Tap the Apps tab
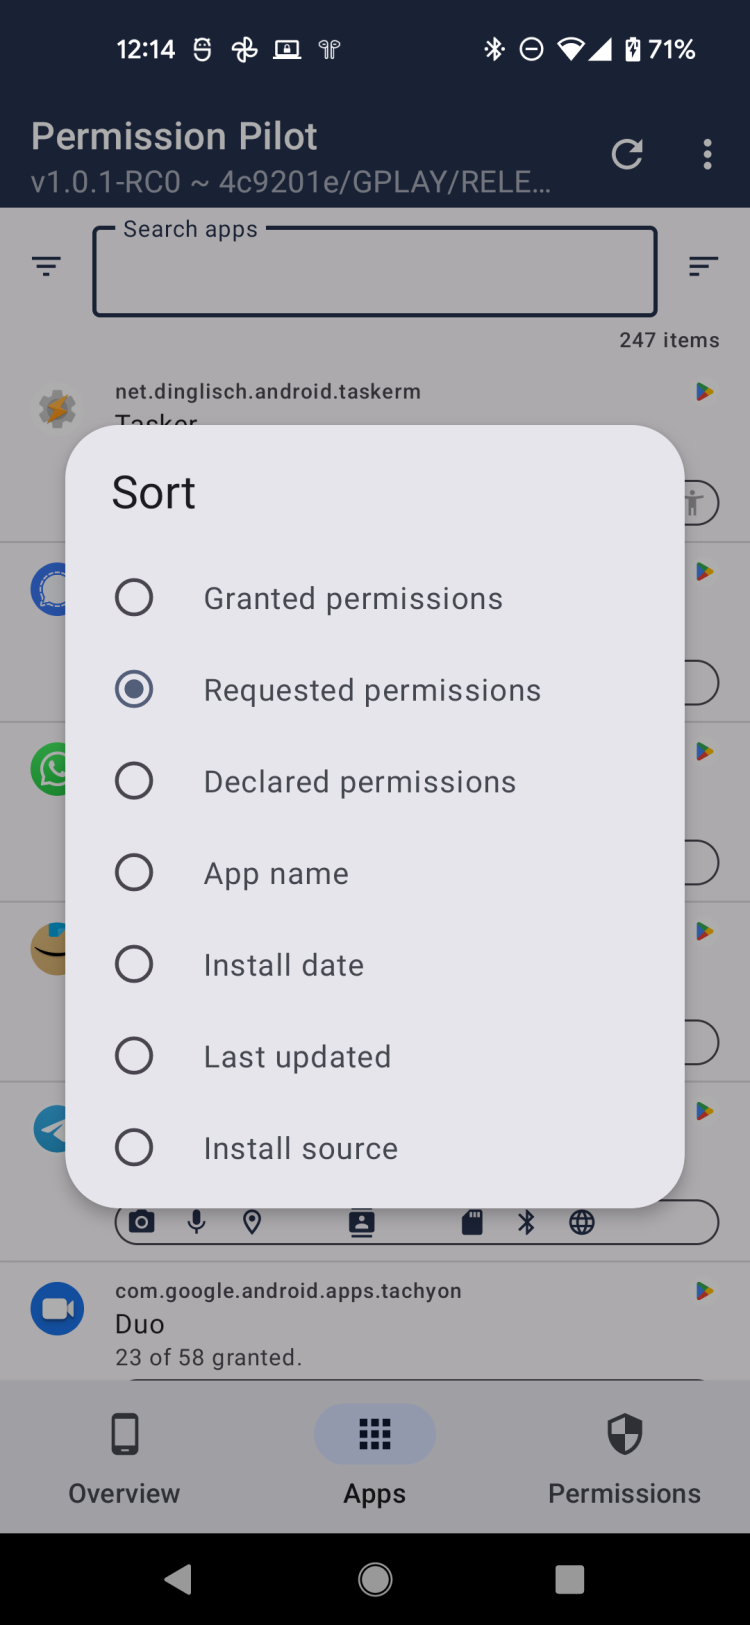This screenshot has height=1625, width=750. 375,1457
